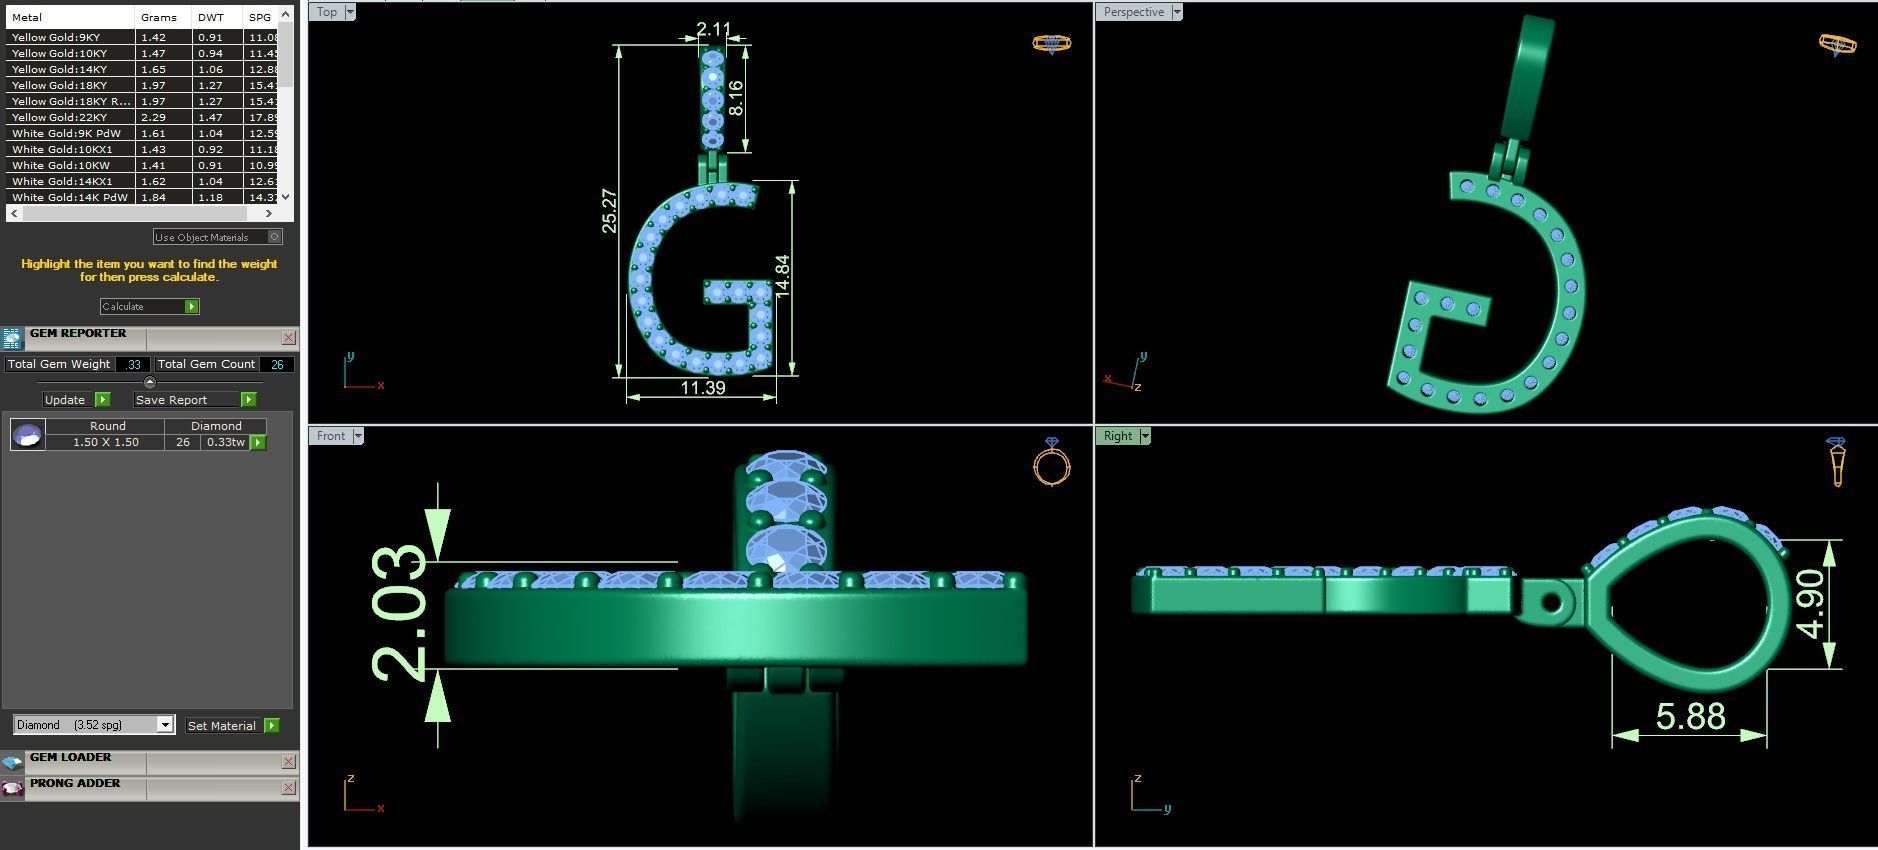Open the Perspective viewport dropdown menu
The width and height of the screenshot is (1878, 850).
[1176, 12]
